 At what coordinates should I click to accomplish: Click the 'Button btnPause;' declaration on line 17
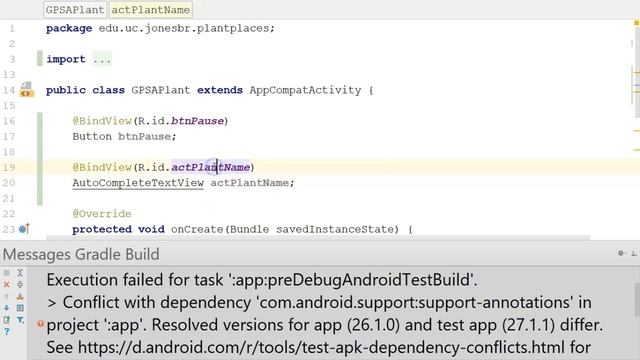tap(124, 136)
